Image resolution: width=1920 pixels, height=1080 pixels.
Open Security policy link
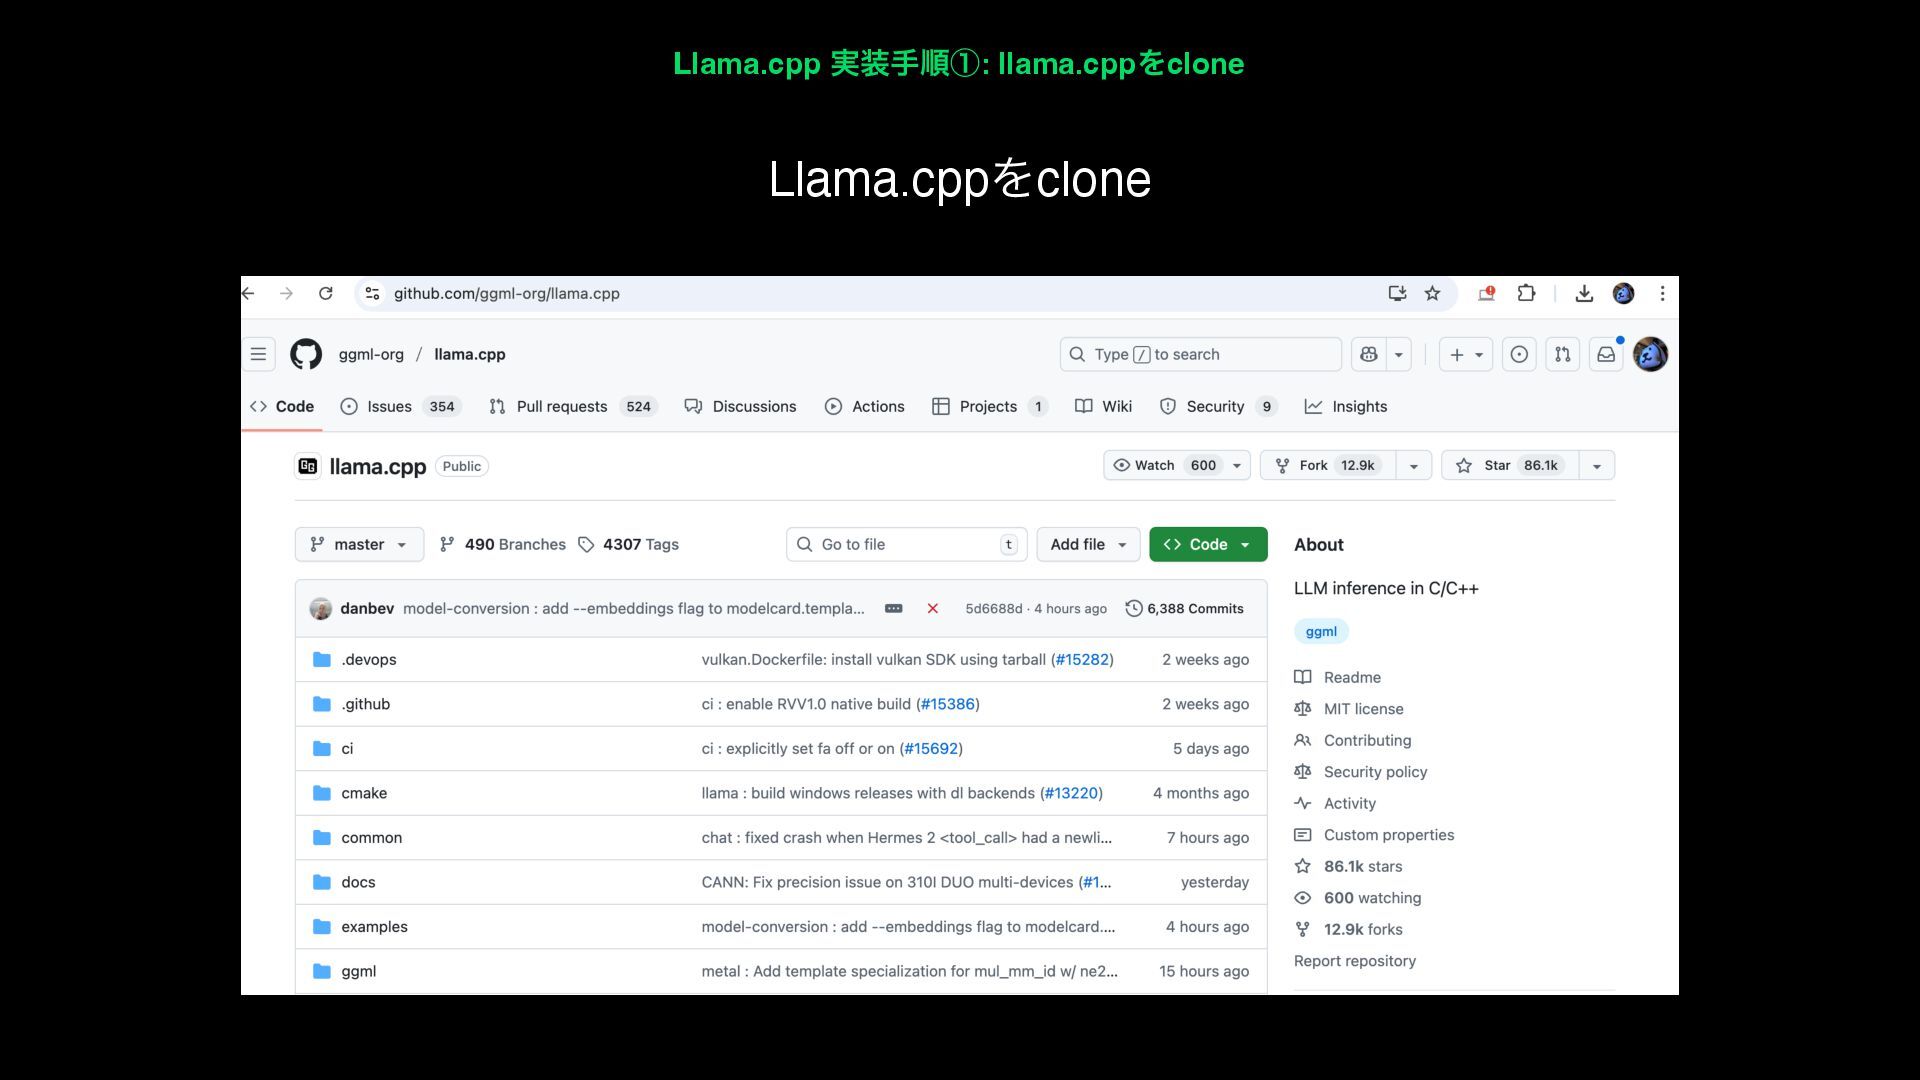click(x=1361, y=771)
